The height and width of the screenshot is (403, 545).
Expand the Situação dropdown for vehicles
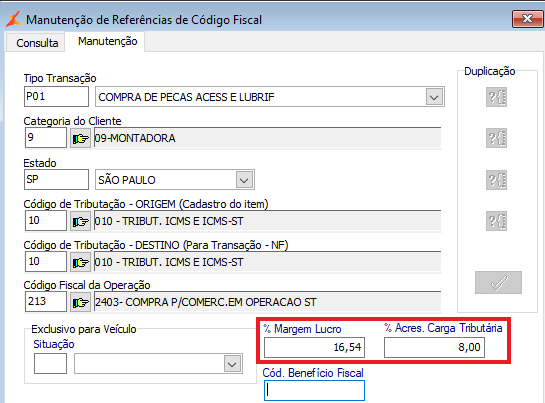click(x=232, y=364)
